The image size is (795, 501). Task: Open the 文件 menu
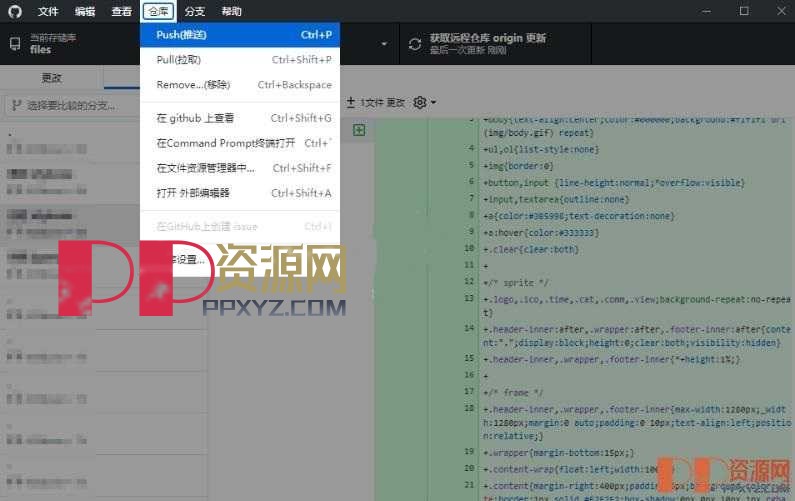click(48, 11)
